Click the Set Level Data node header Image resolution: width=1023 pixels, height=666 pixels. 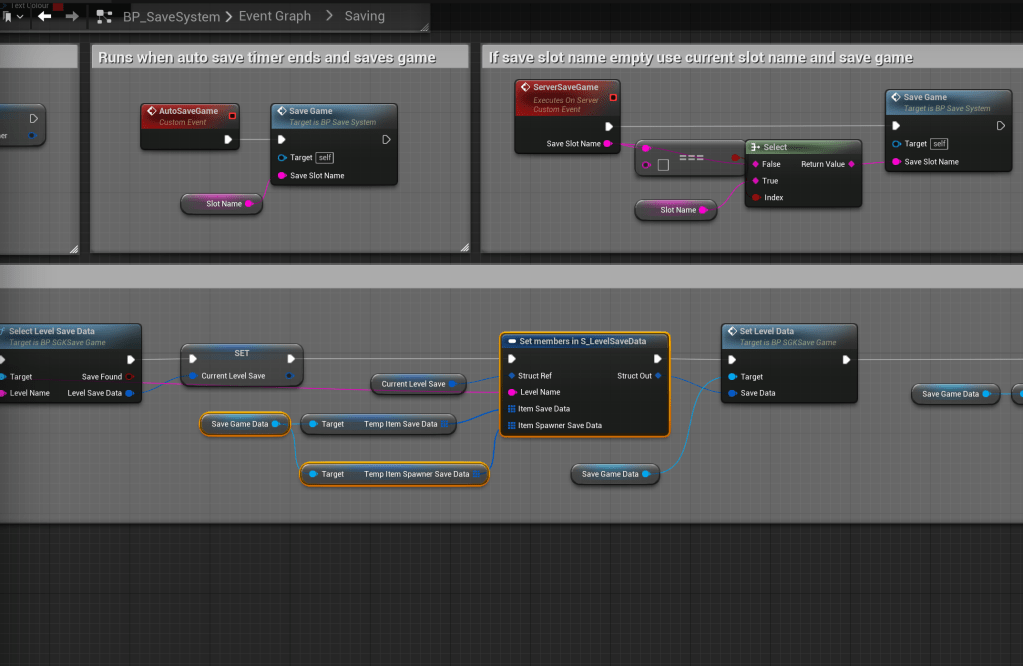pos(788,332)
